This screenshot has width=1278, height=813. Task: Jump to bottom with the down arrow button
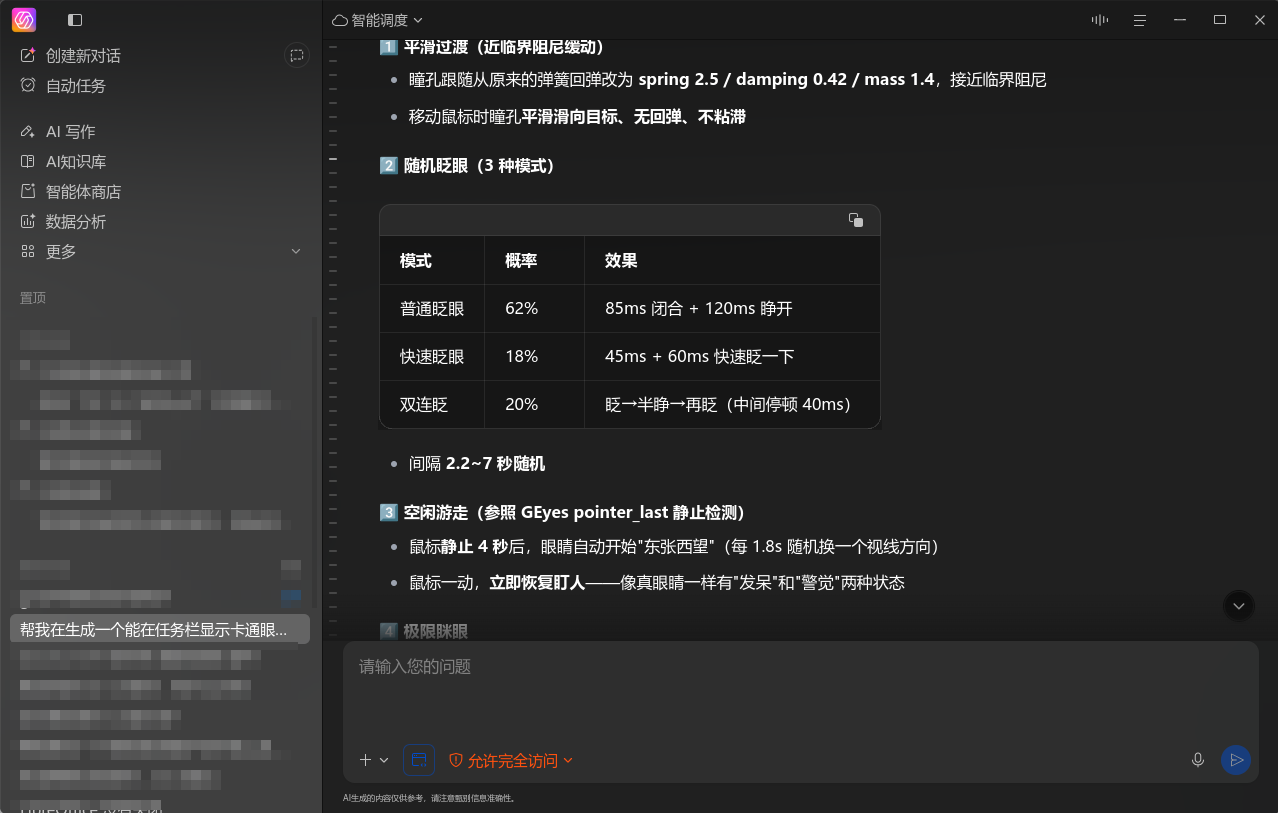(1239, 605)
